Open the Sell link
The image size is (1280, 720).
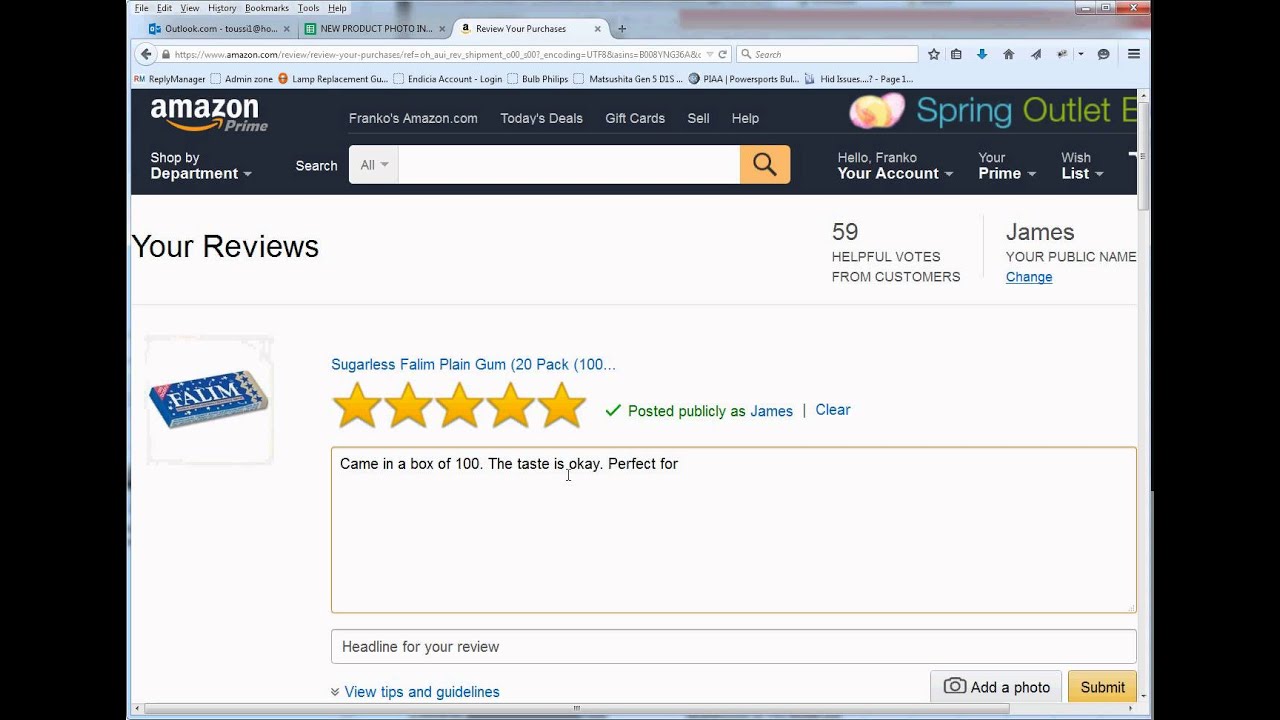tap(698, 118)
